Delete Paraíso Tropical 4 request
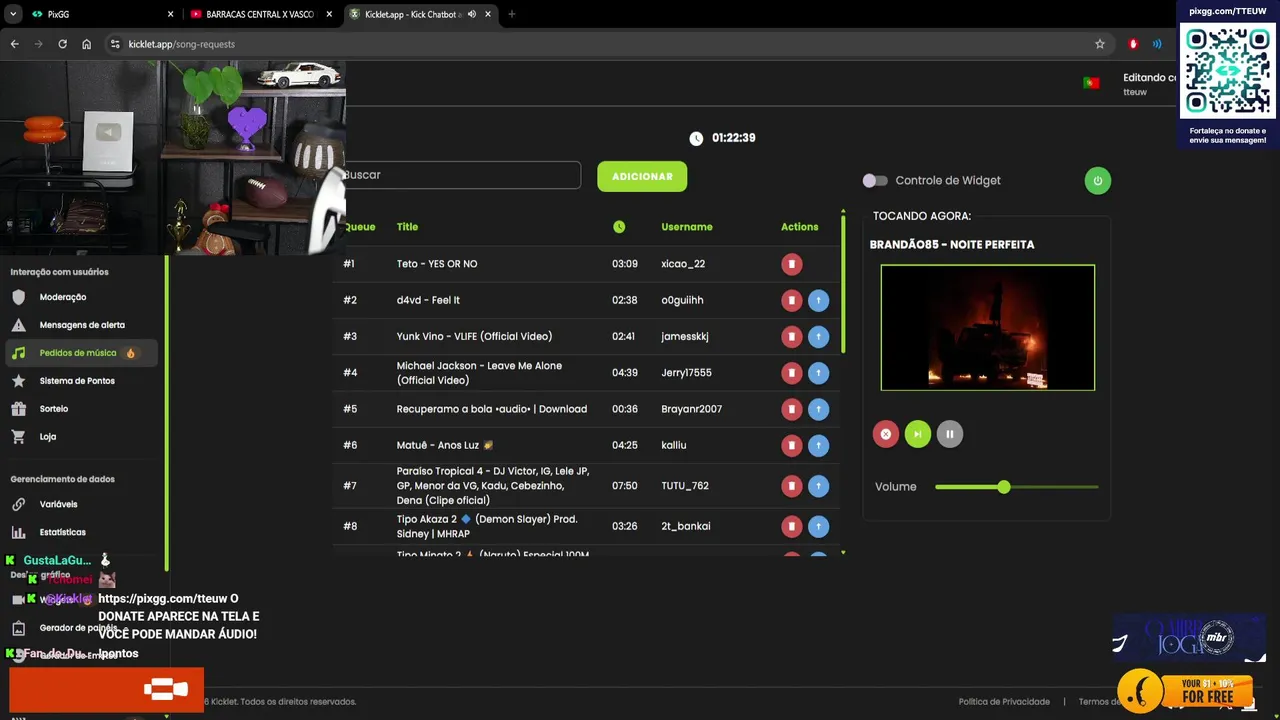Image resolution: width=1280 pixels, height=720 pixels. (x=792, y=486)
